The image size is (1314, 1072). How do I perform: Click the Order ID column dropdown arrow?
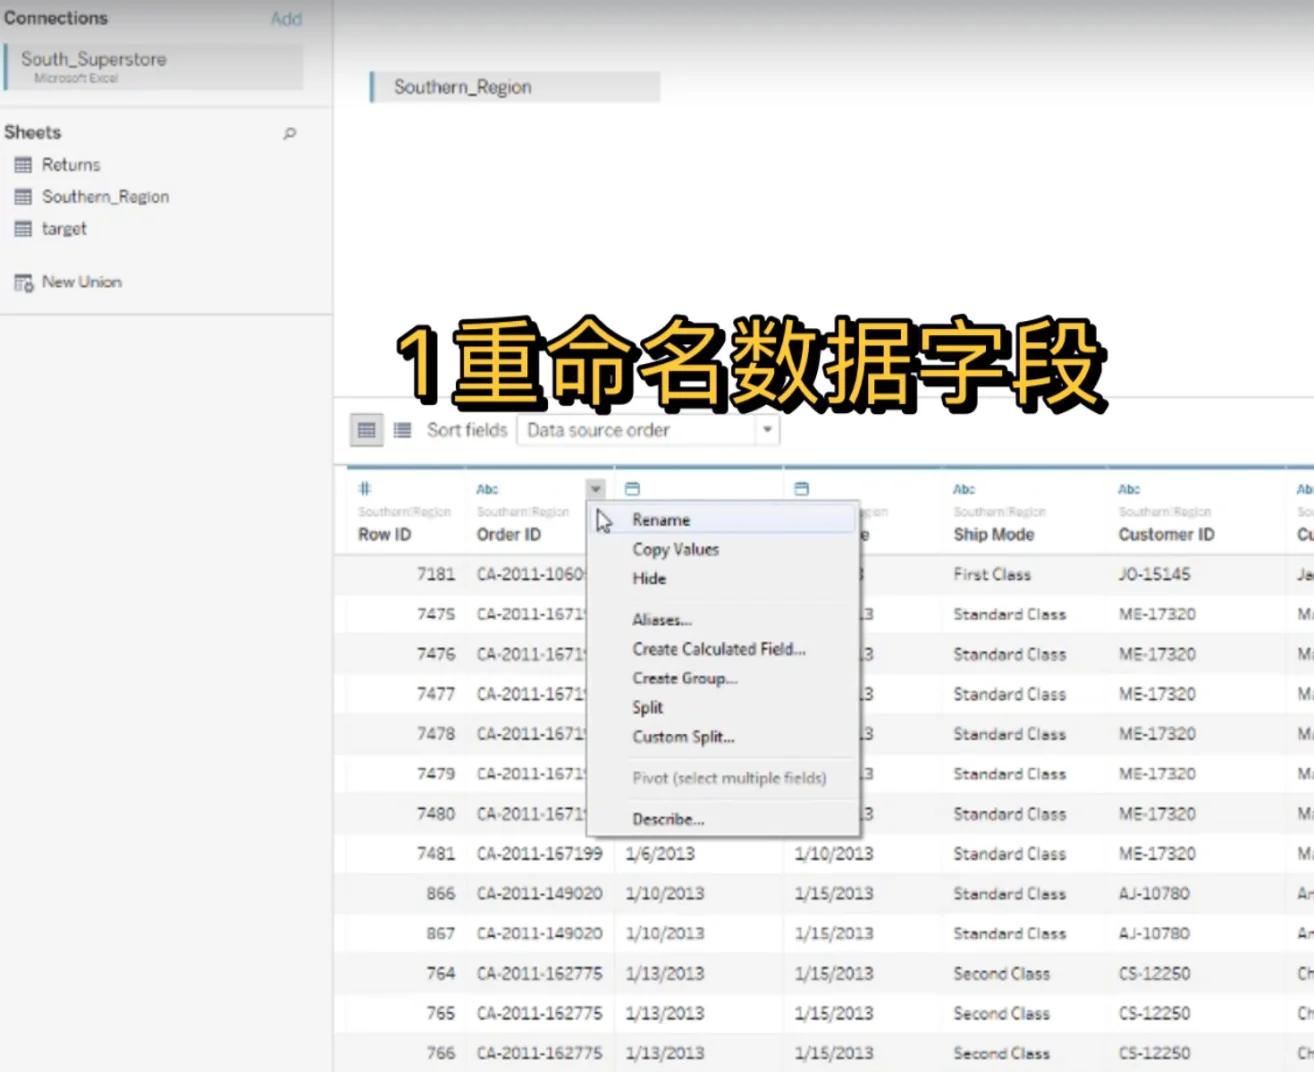[x=596, y=489]
